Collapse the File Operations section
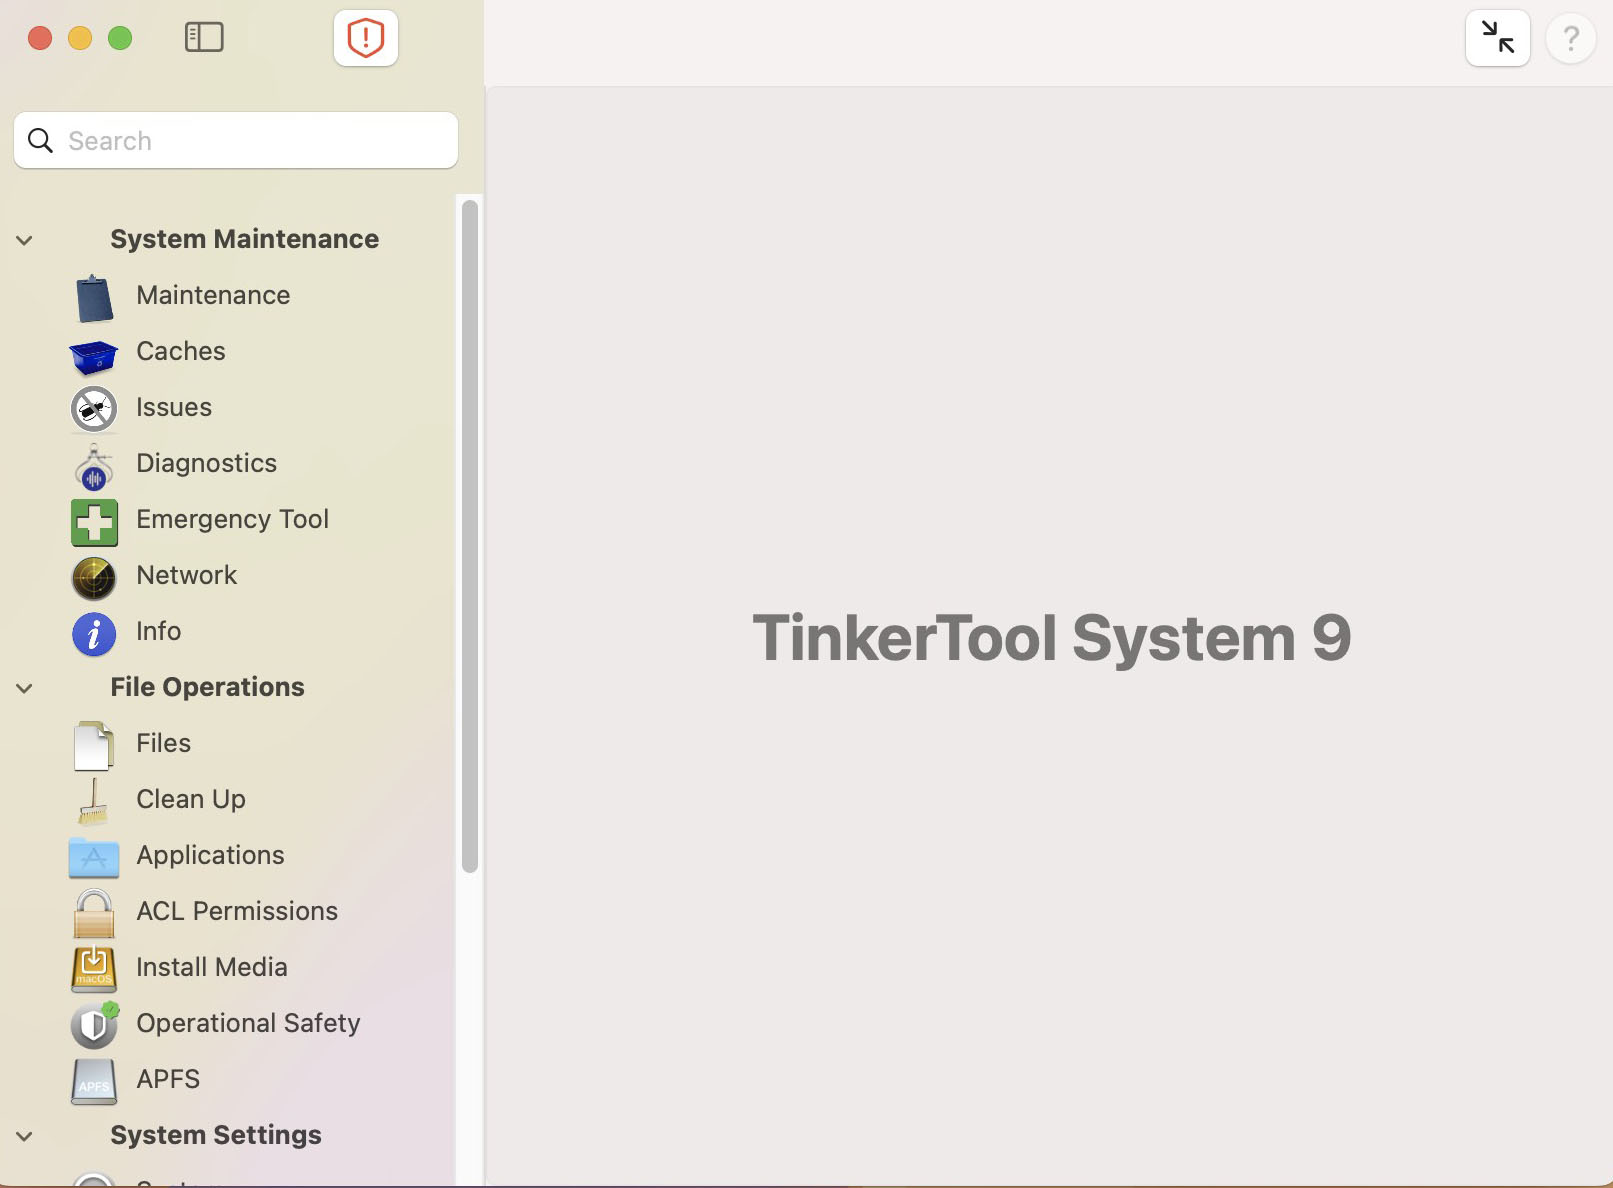This screenshot has height=1188, width=1613. 25,688
